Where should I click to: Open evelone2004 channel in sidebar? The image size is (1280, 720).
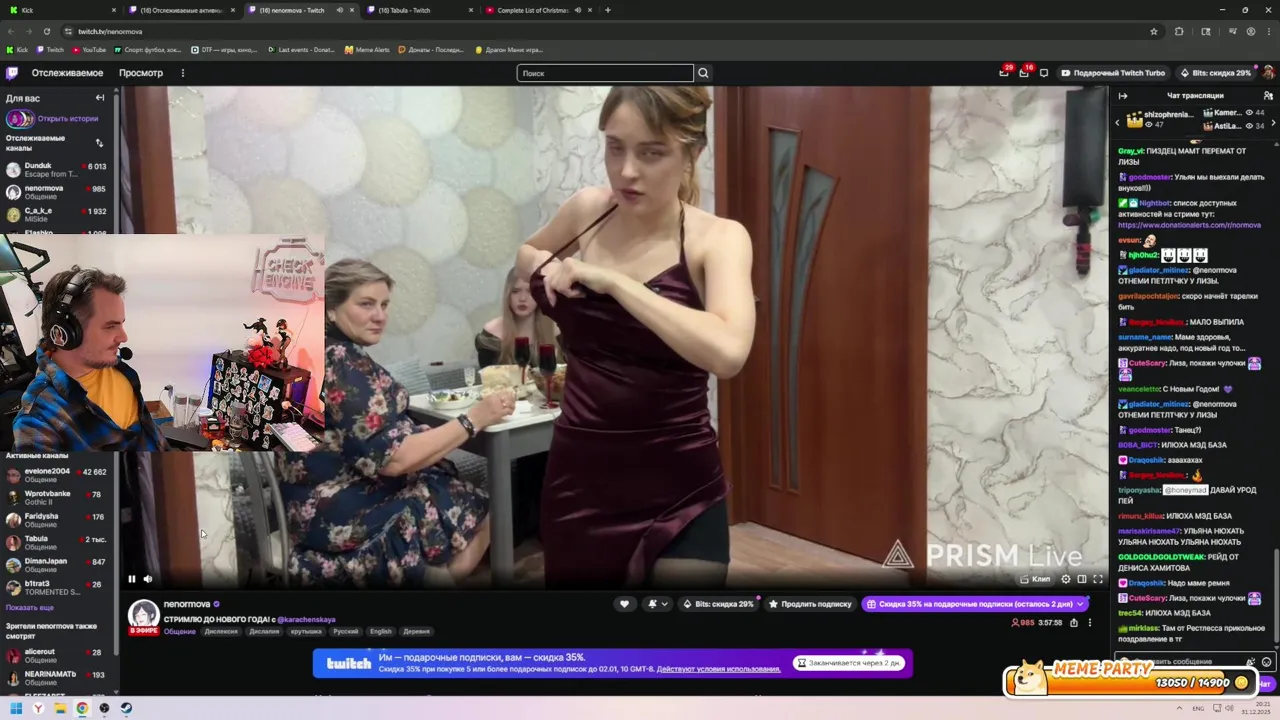click(x=56, y=475)
